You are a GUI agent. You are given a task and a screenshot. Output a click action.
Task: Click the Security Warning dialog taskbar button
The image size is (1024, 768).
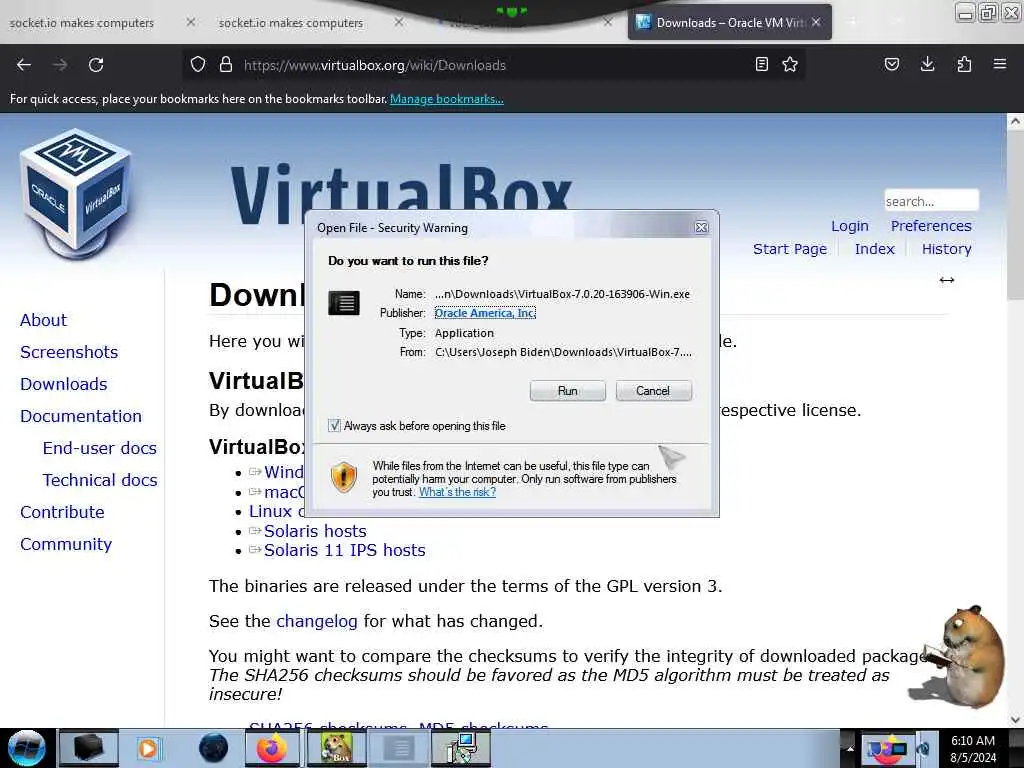[399, 748]
